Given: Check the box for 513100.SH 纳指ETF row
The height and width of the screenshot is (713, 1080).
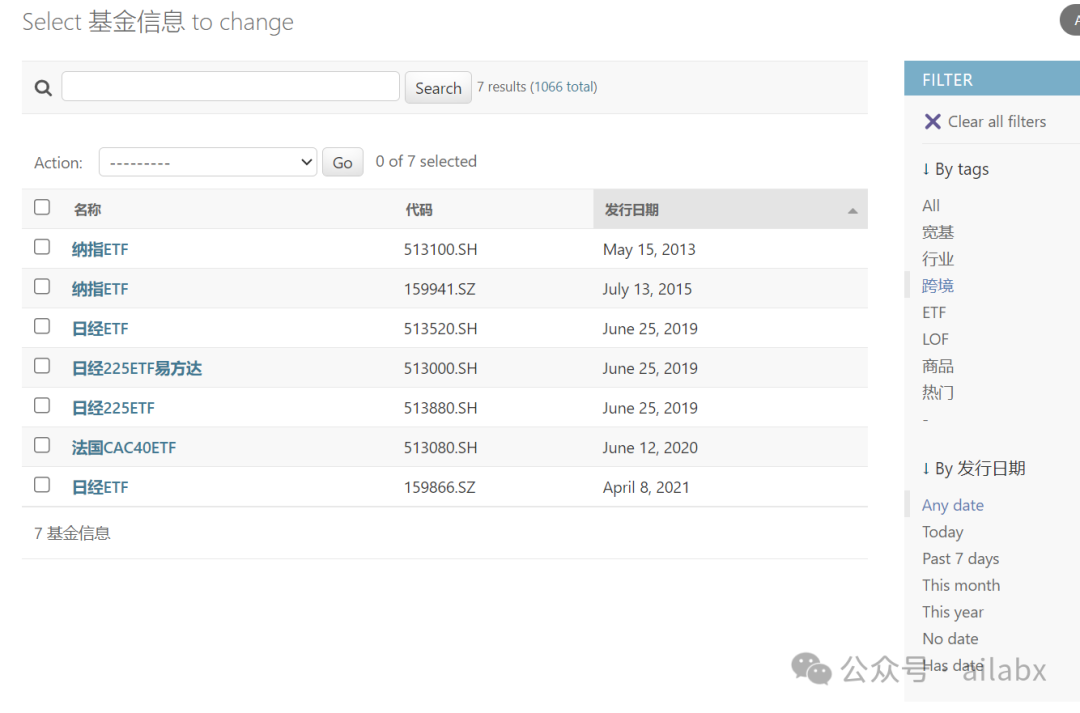Looking at the screenshot, I should point(42,247).
